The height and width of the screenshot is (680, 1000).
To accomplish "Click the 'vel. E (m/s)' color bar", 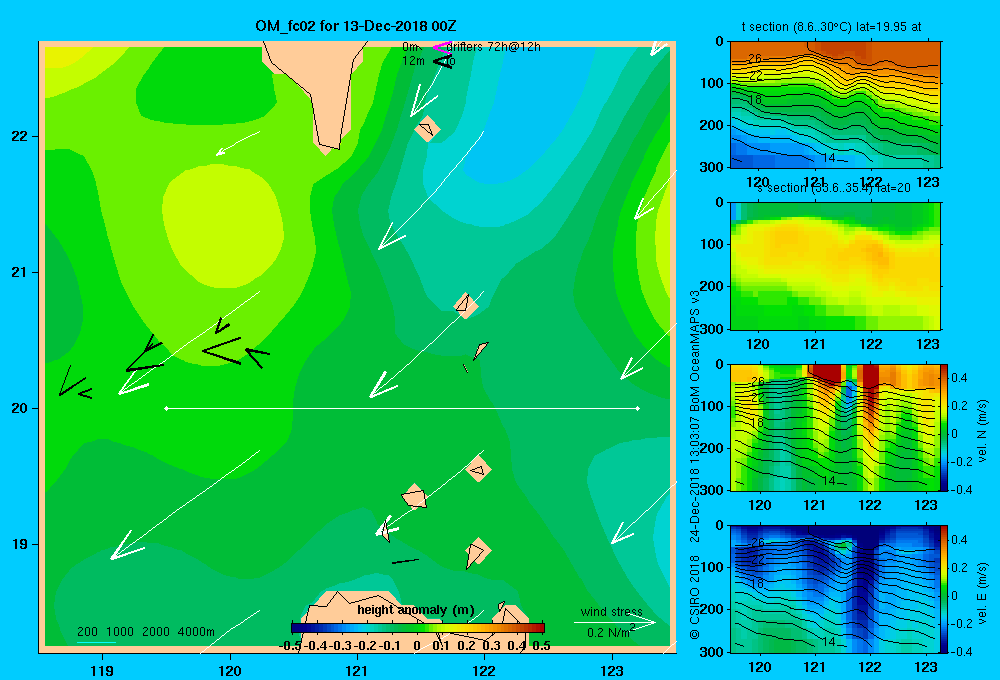I will pos(945,588).
